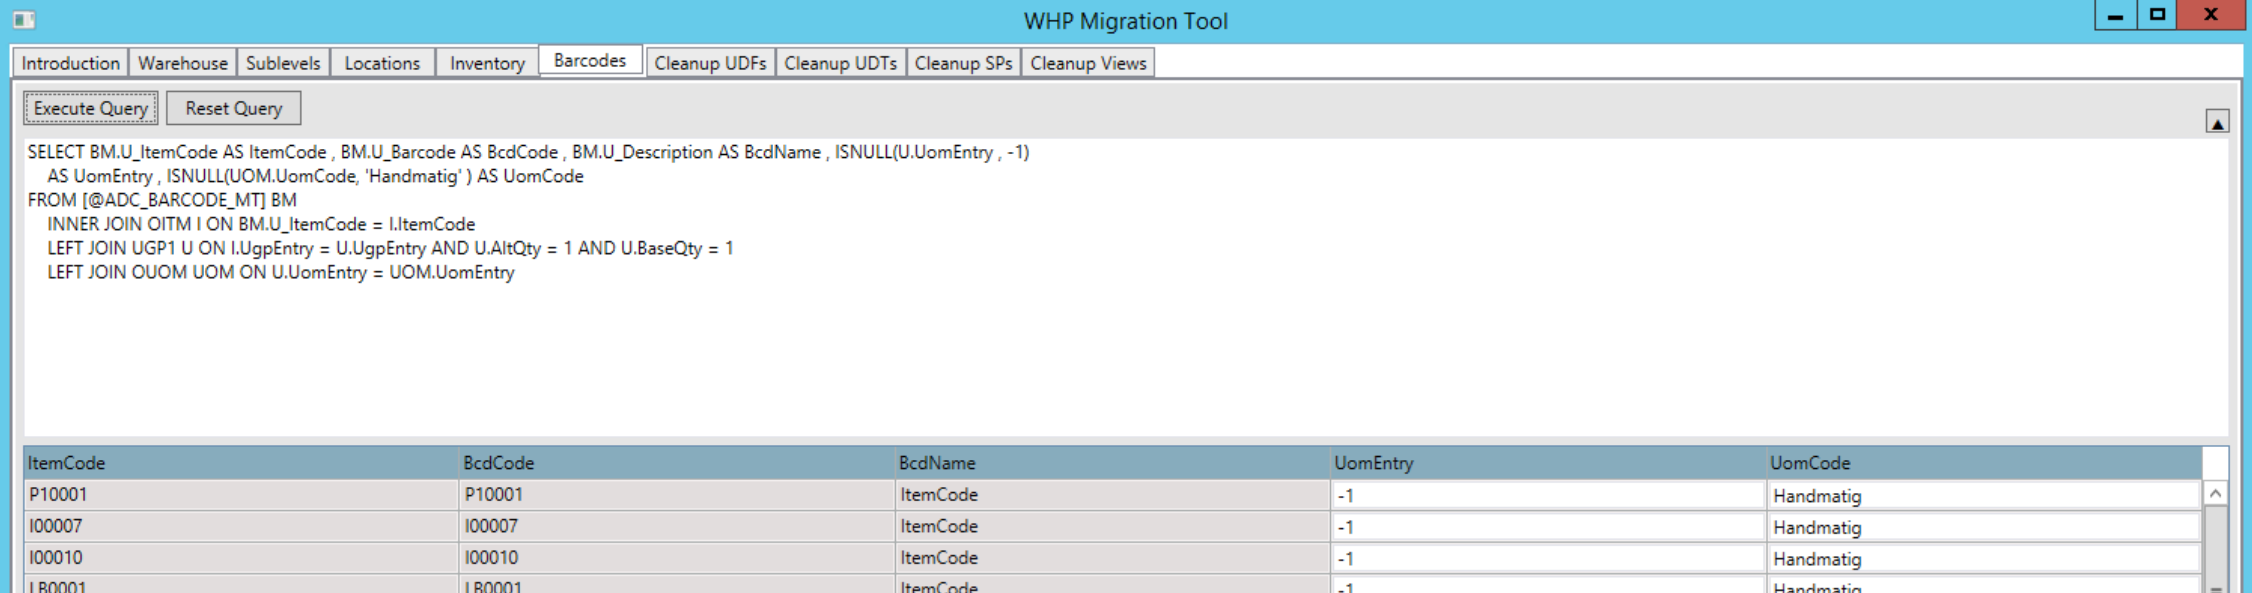Click Execute Query button
Image resolution: width=2252 pixels, height=593 pixels.
pyautogui.click(x=91, y=108)
